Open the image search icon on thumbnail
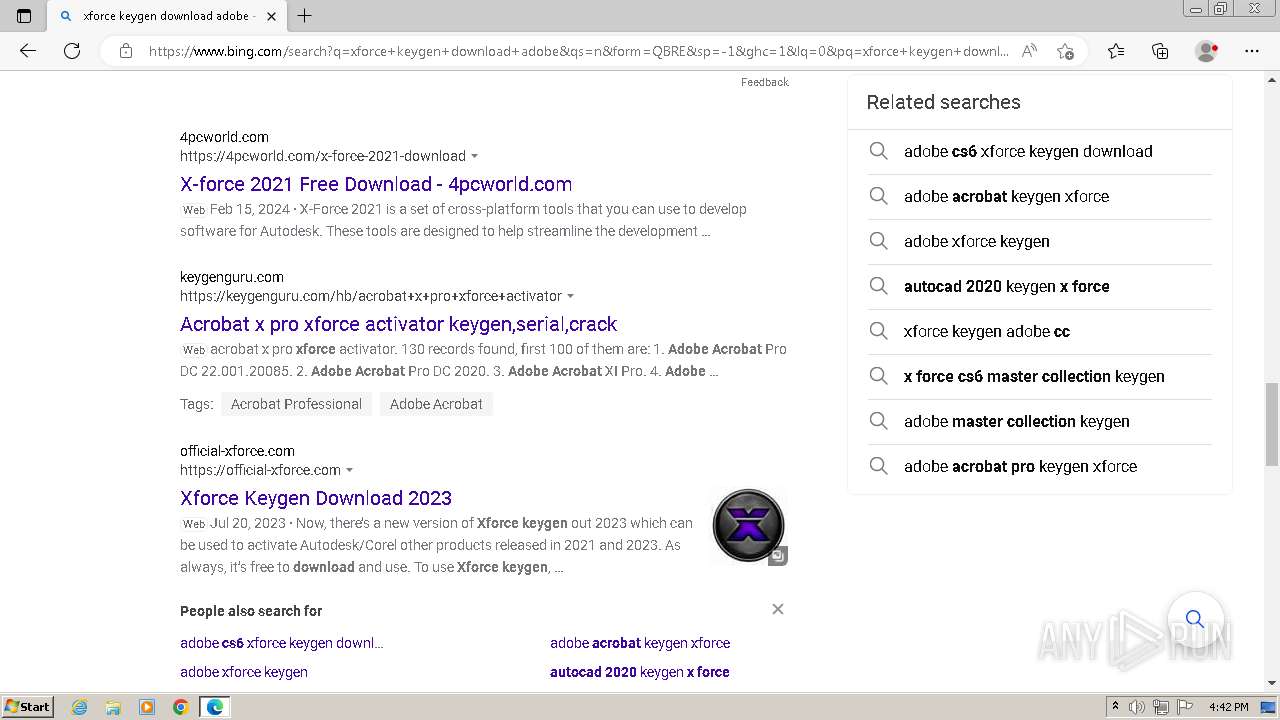The width and height of the screenshot is (1280, 720). (x=778, y=556)
